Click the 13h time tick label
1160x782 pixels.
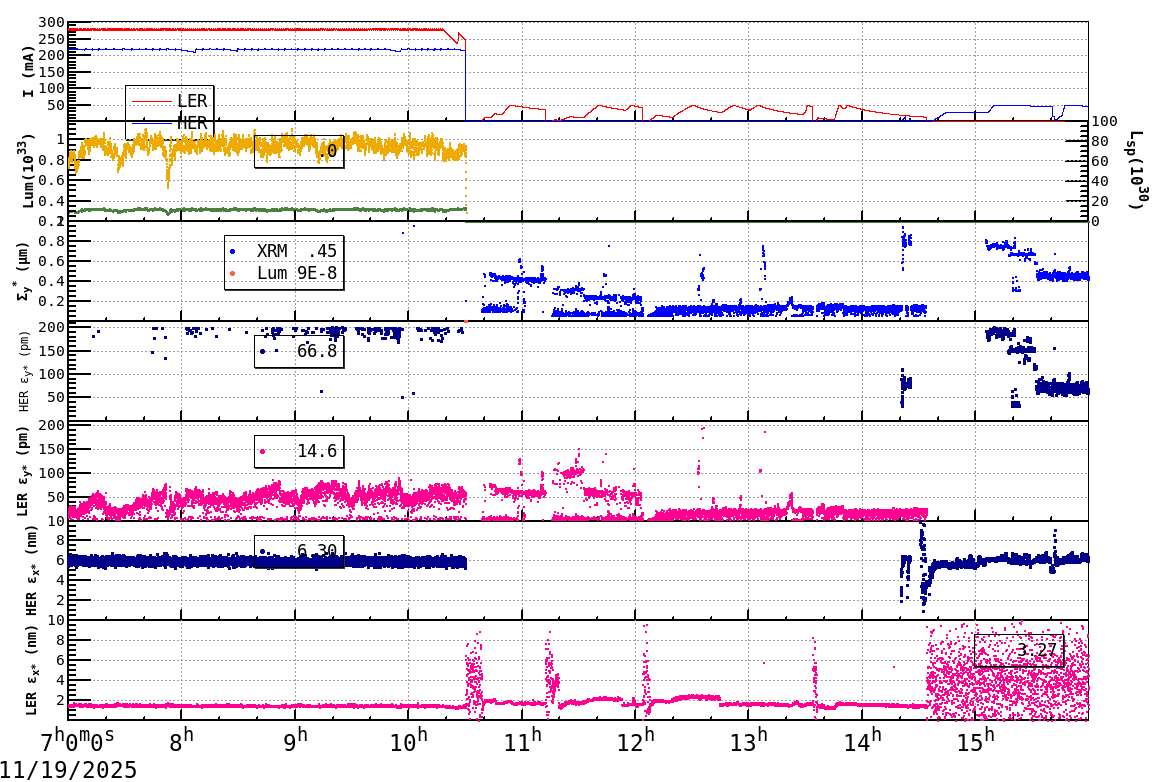coord(749,740)
